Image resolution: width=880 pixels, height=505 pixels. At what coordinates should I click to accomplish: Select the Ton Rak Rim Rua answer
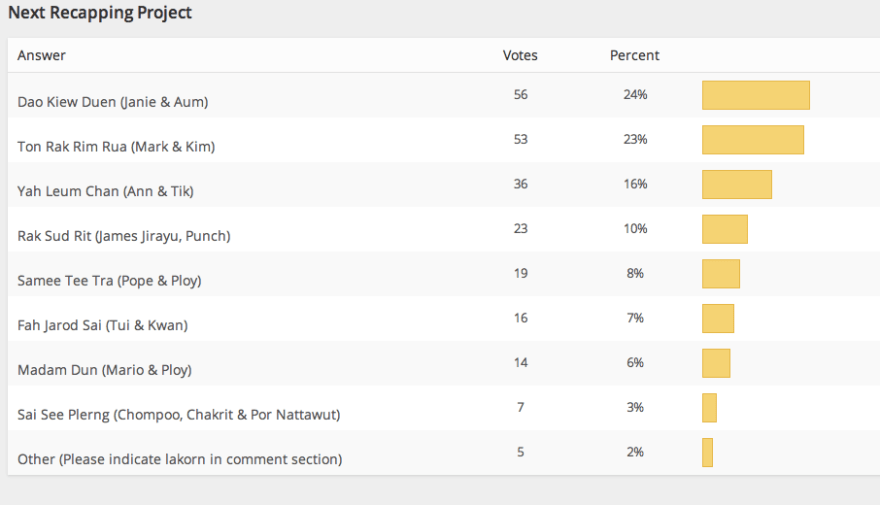[116, 147]
